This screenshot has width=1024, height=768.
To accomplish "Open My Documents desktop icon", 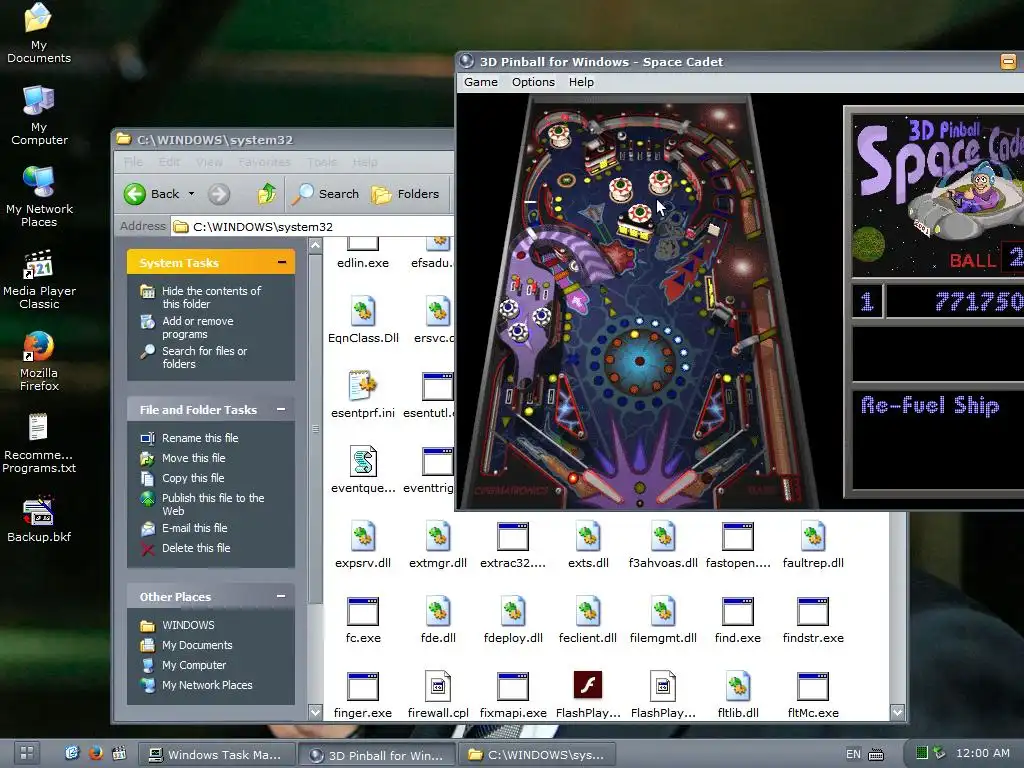I will click(39, 33).
